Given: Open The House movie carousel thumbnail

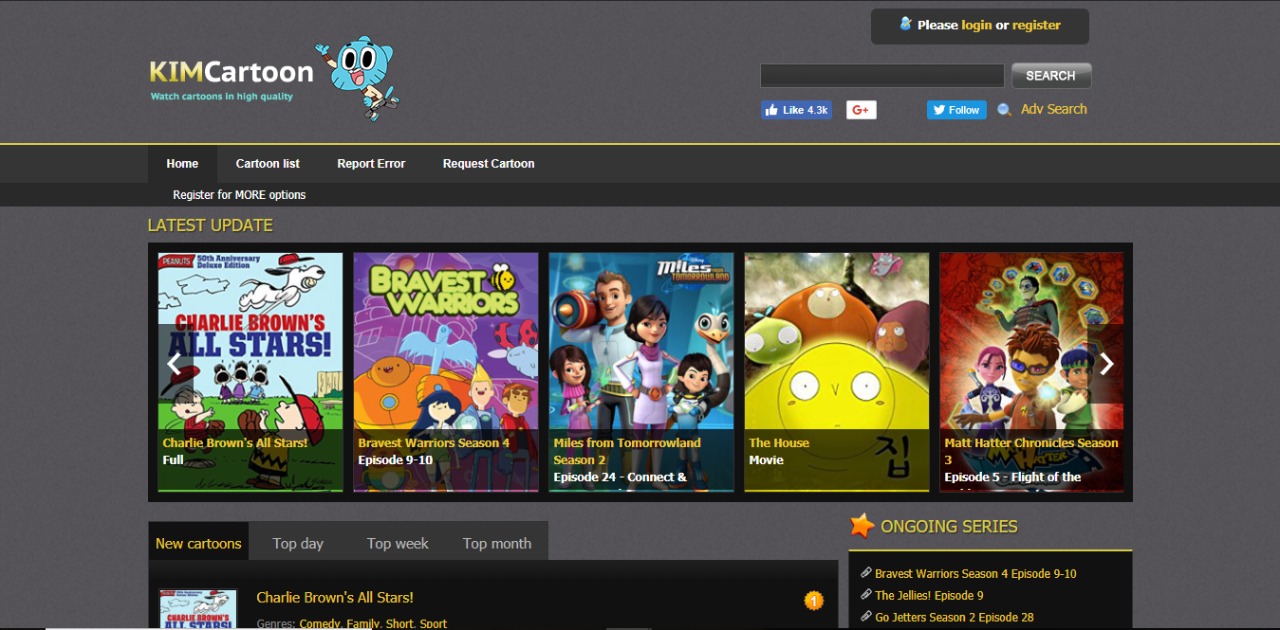Looking at the screenshot, I should click(x=836, y=372).
